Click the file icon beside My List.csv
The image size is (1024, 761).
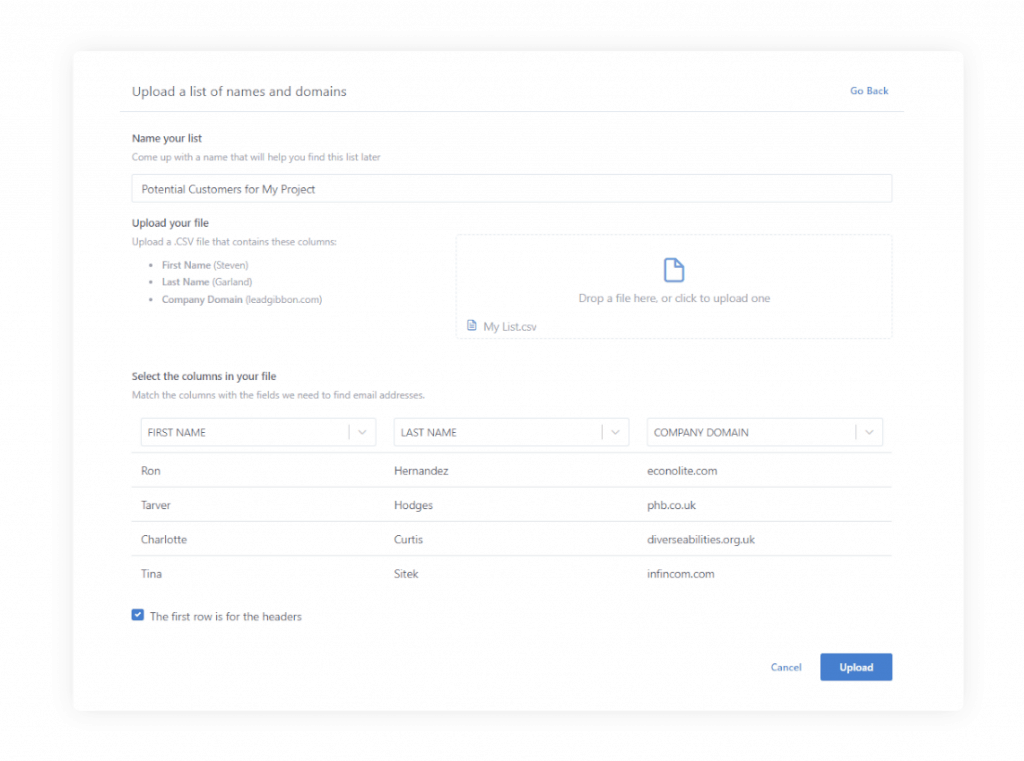[x=471, y=326]
